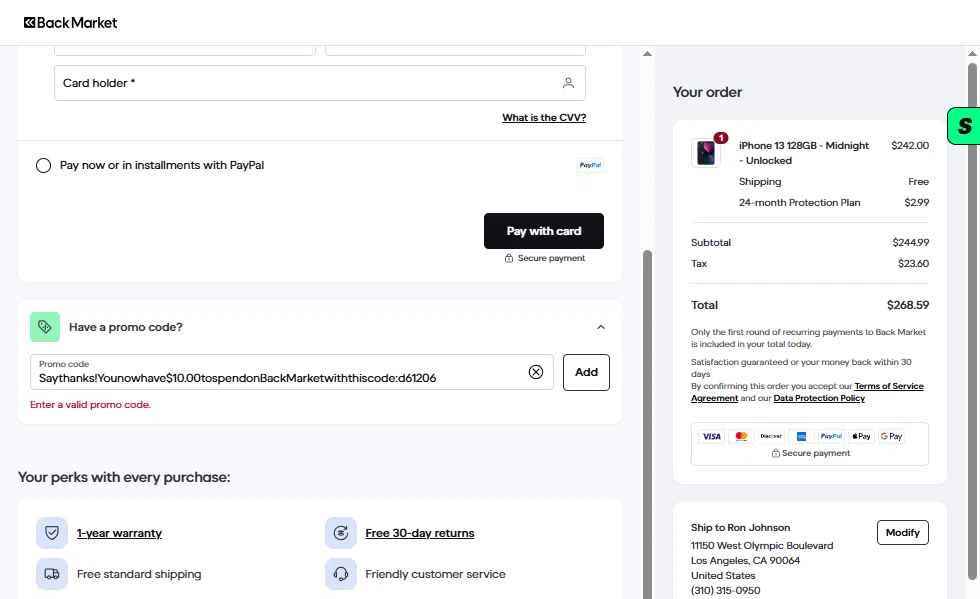Open the Terms of Service Agreement link
This screenshot has height=599, width=980.
[x=889, y=386]
